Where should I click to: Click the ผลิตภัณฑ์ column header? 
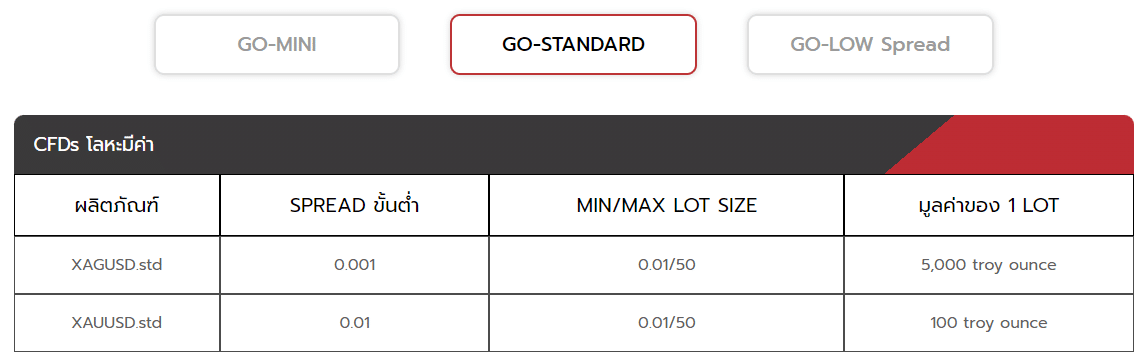117,205
